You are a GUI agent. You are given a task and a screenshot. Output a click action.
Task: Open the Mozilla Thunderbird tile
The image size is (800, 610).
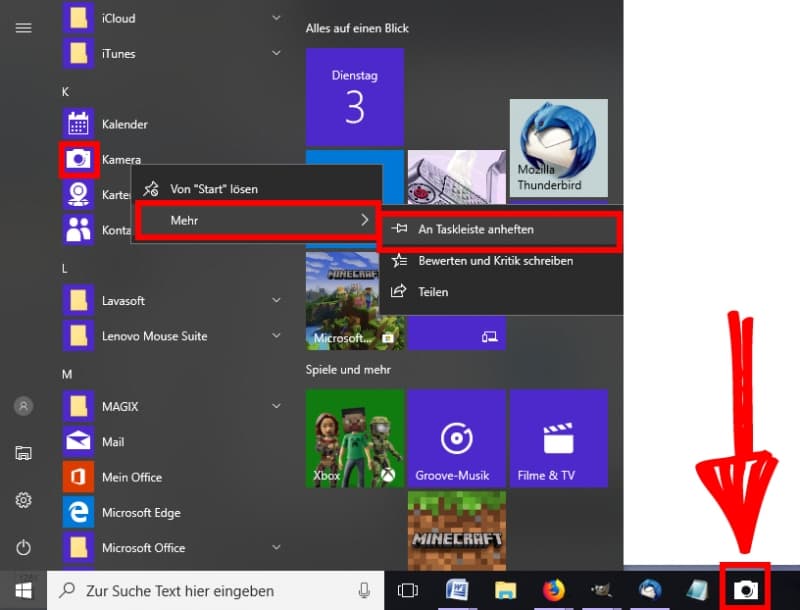(x=559, y=148)
